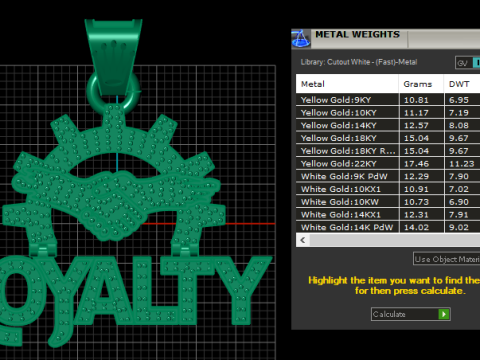Select the handshake model in the viewport

(117, 205)
